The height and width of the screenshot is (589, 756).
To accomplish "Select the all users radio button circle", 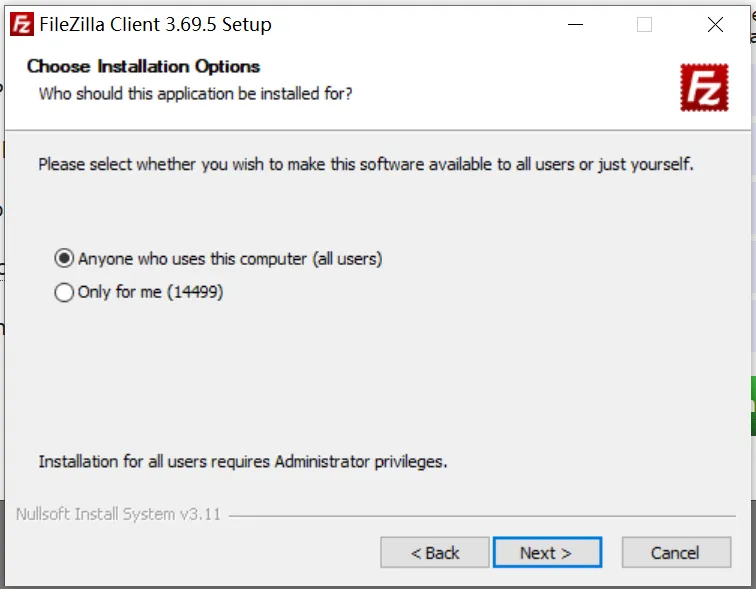I will click(64, 259).
